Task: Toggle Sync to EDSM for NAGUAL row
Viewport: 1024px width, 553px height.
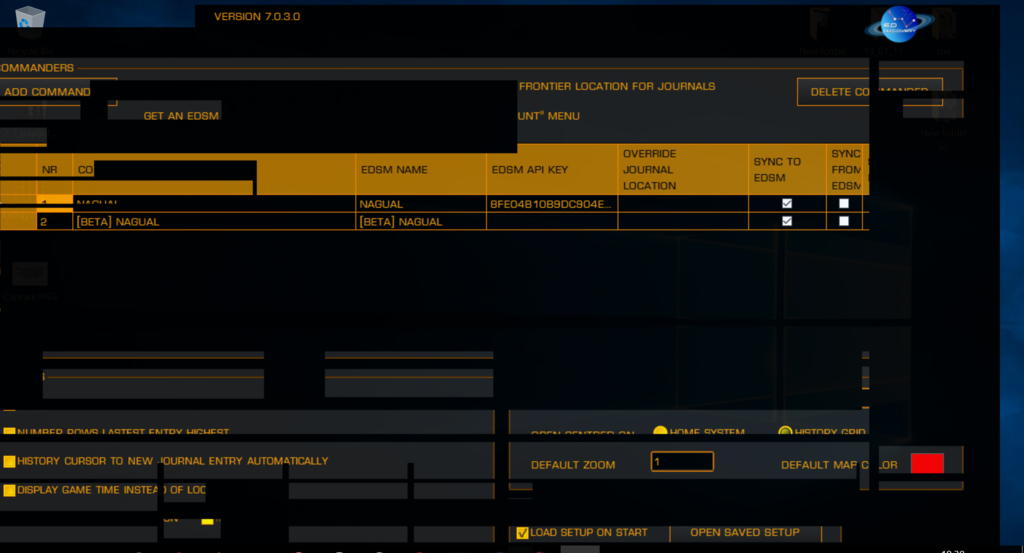Action: pyautogui.click(x=787, y=204)
